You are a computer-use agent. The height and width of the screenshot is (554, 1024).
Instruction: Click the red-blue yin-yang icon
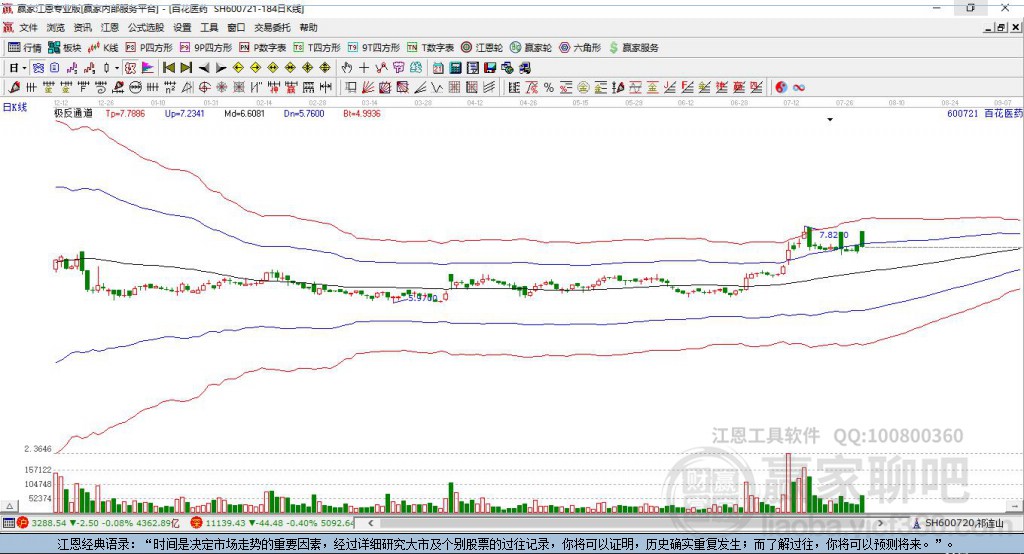[781, 88]
